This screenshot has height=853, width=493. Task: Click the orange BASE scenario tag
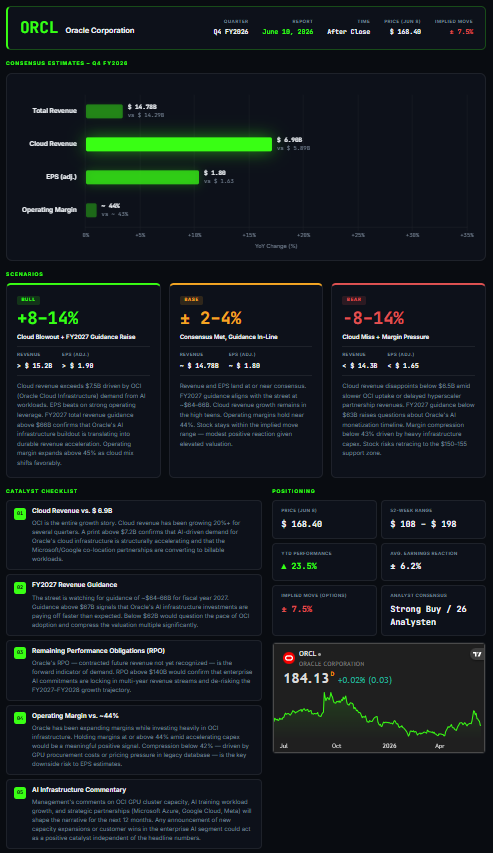[191, 300]
